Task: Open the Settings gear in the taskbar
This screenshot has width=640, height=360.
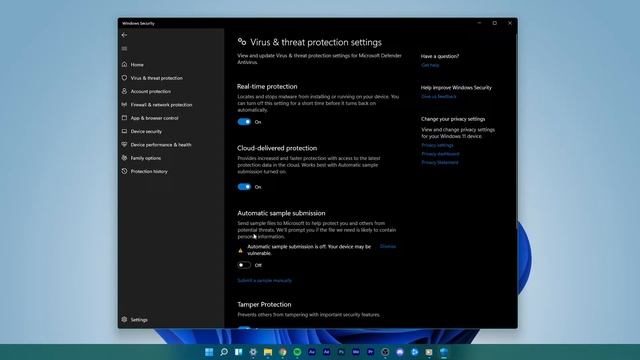Action: point(253,352)
